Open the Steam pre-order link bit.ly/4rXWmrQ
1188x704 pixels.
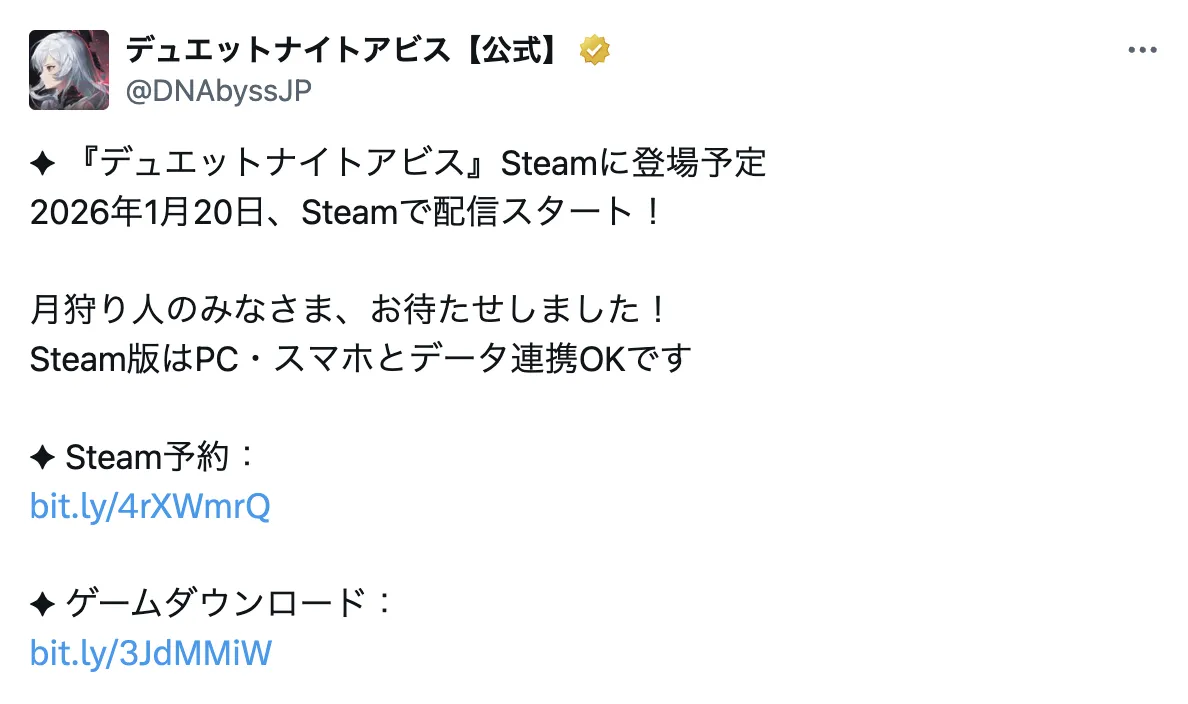click(x=151, y=506)
